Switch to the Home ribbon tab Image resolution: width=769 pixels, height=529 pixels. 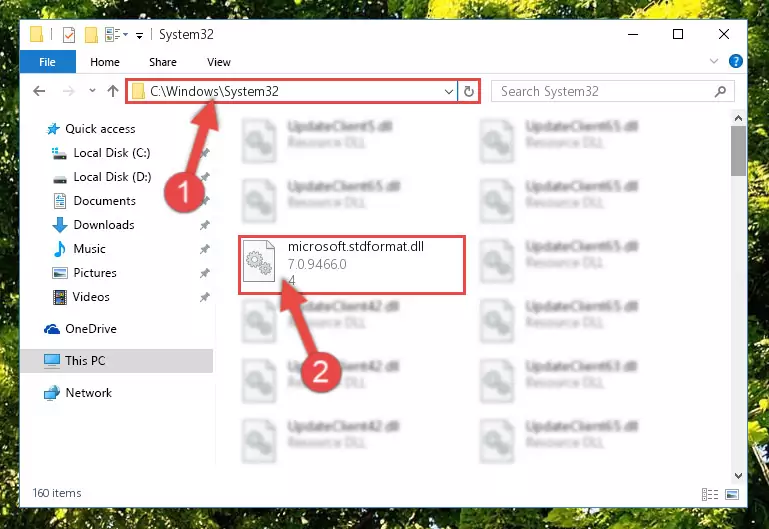(x=104, y=62)
